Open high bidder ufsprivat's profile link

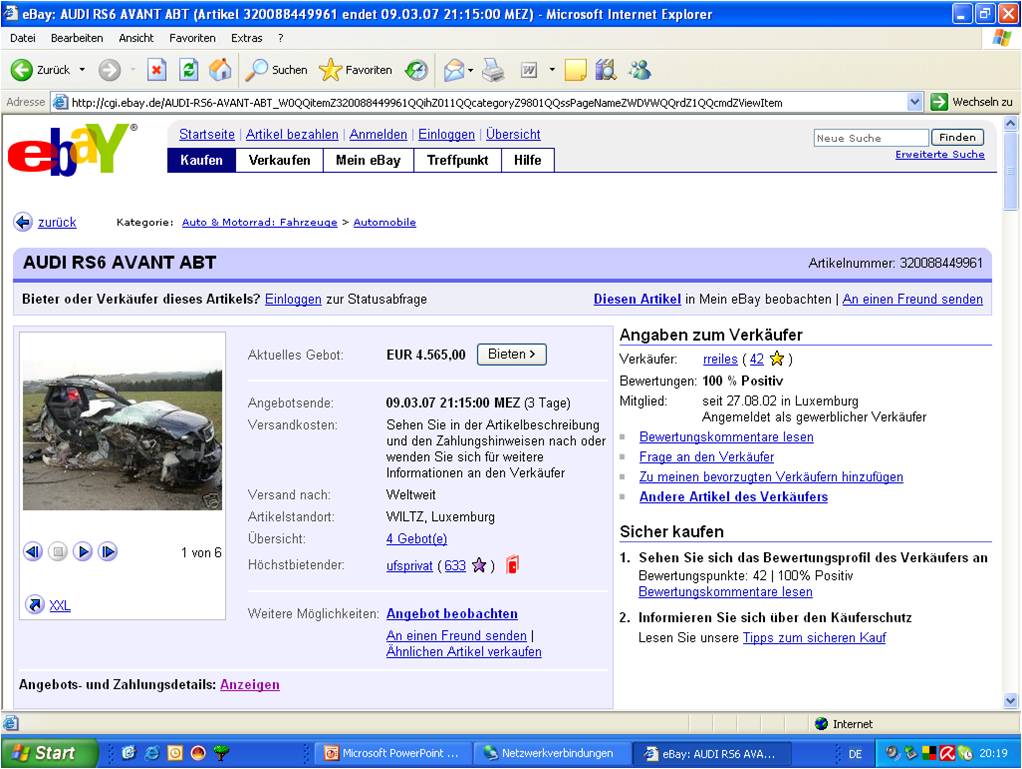(x=409, y=566)
